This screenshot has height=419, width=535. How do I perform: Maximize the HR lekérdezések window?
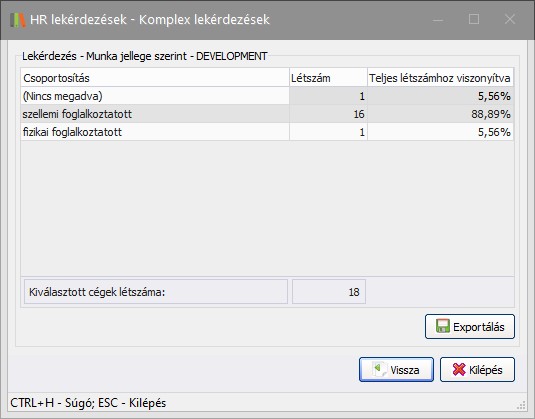[474, 19]
